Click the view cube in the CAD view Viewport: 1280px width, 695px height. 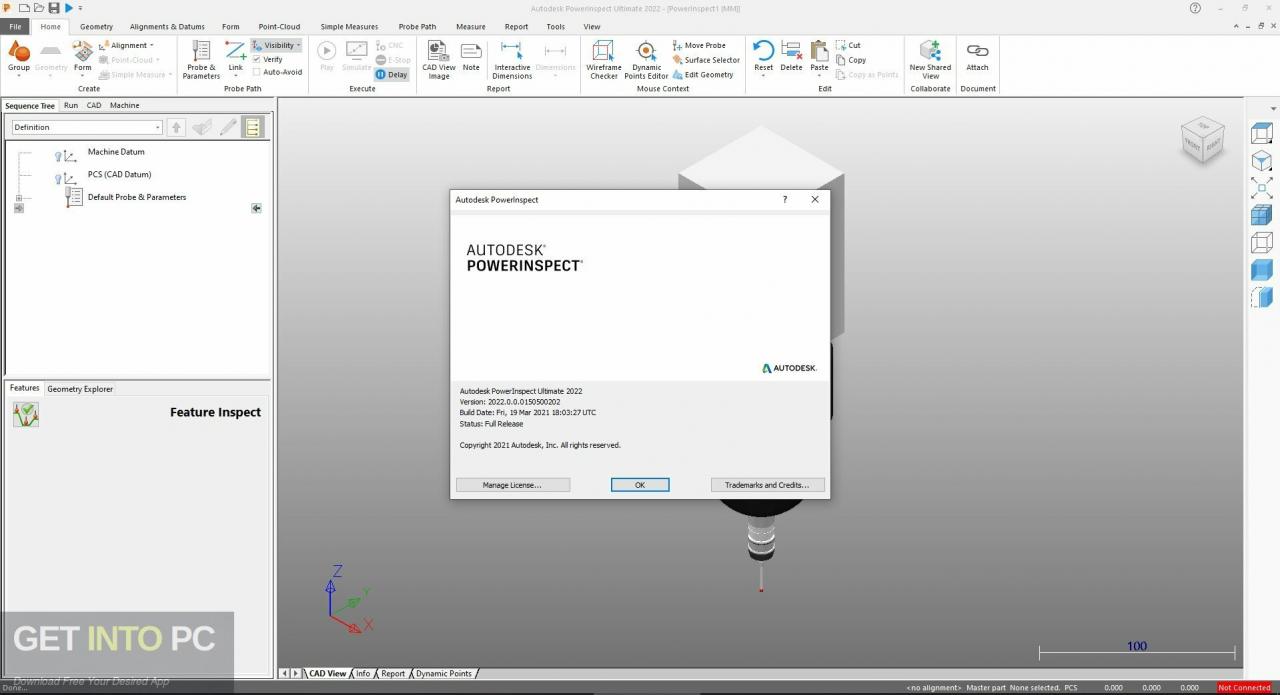[1202, 139]
